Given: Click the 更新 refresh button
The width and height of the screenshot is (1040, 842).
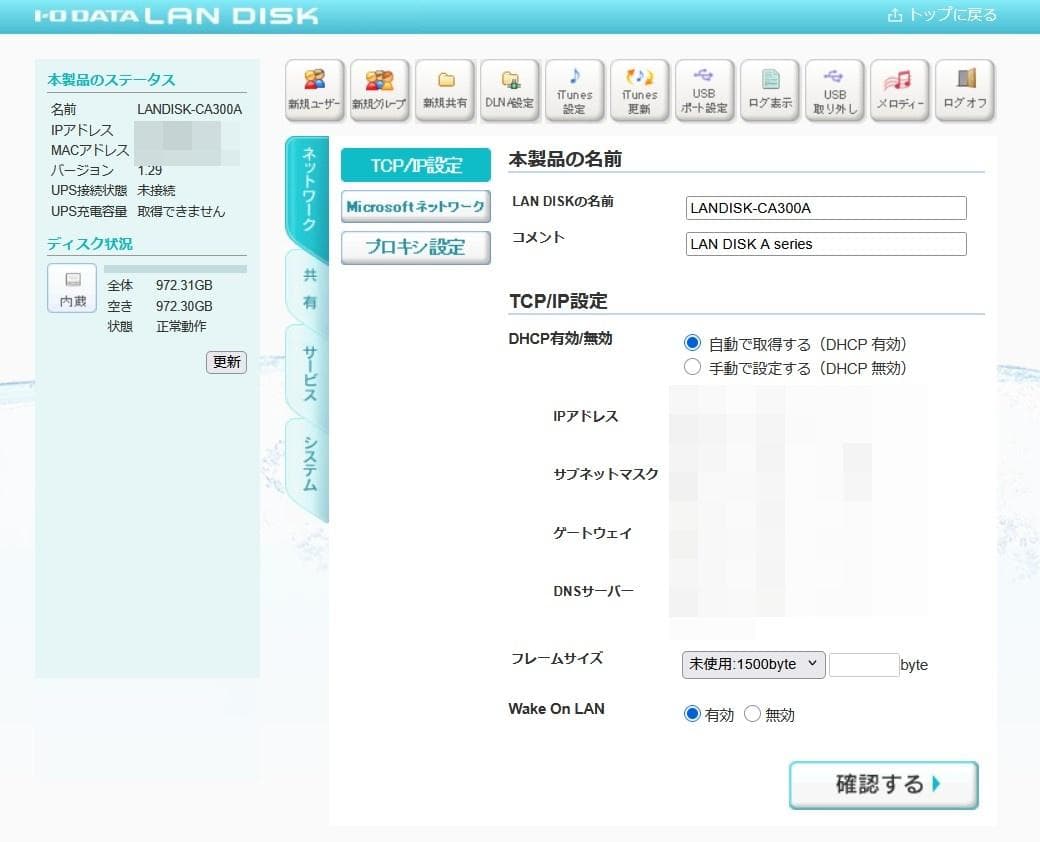Looking at the screenshot, I should coord(226,362).
